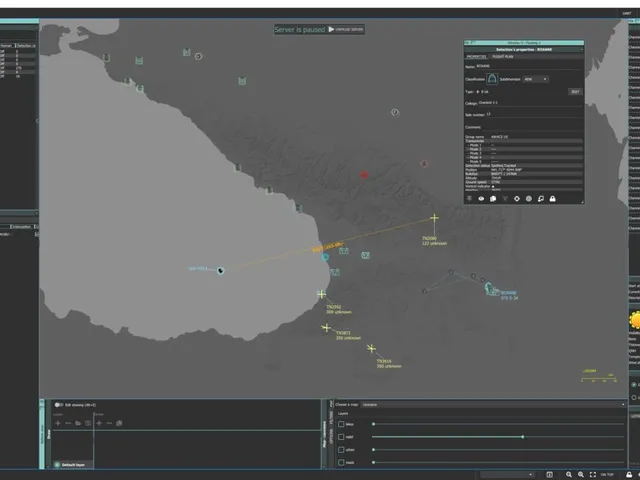Click the padlock icon in properties toolbar
The width and height of the screenshot is (640, 480).
coord(552,199)
